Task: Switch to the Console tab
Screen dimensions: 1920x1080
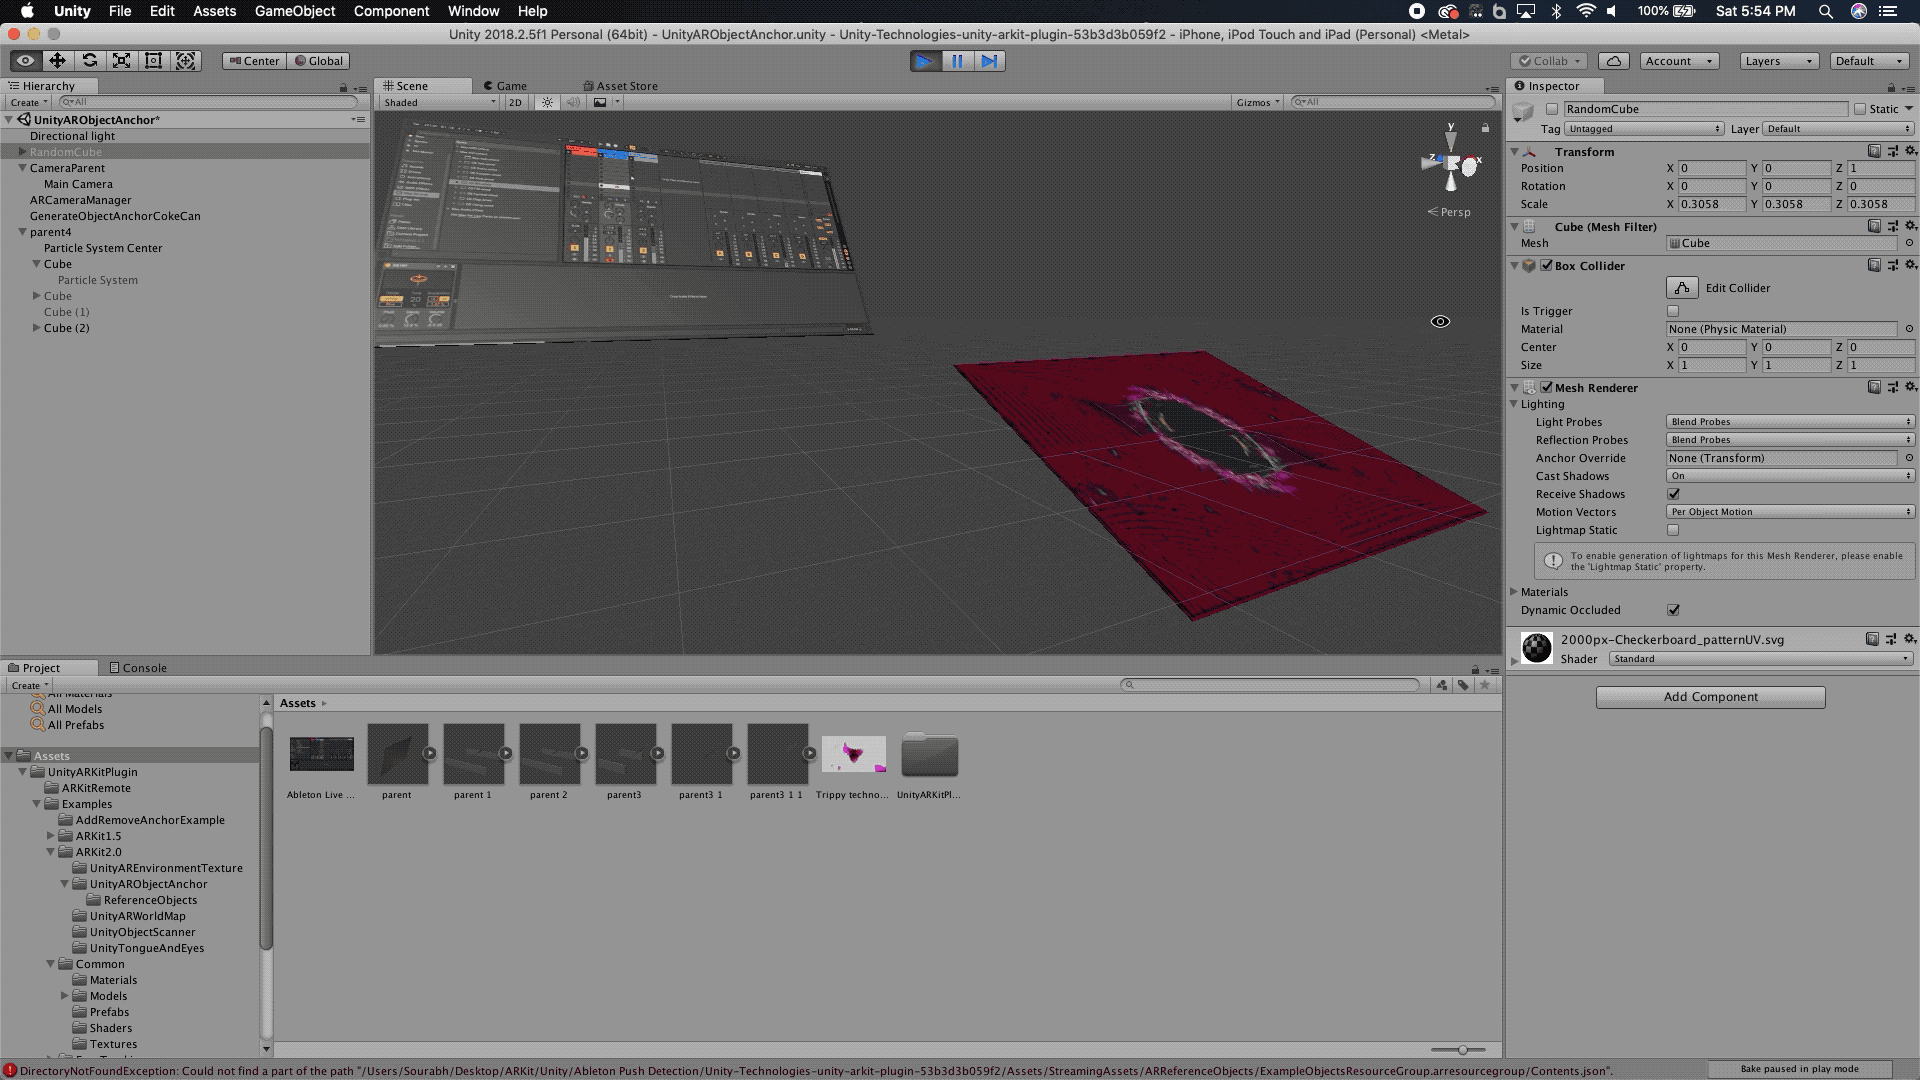Action: point(138,668)
